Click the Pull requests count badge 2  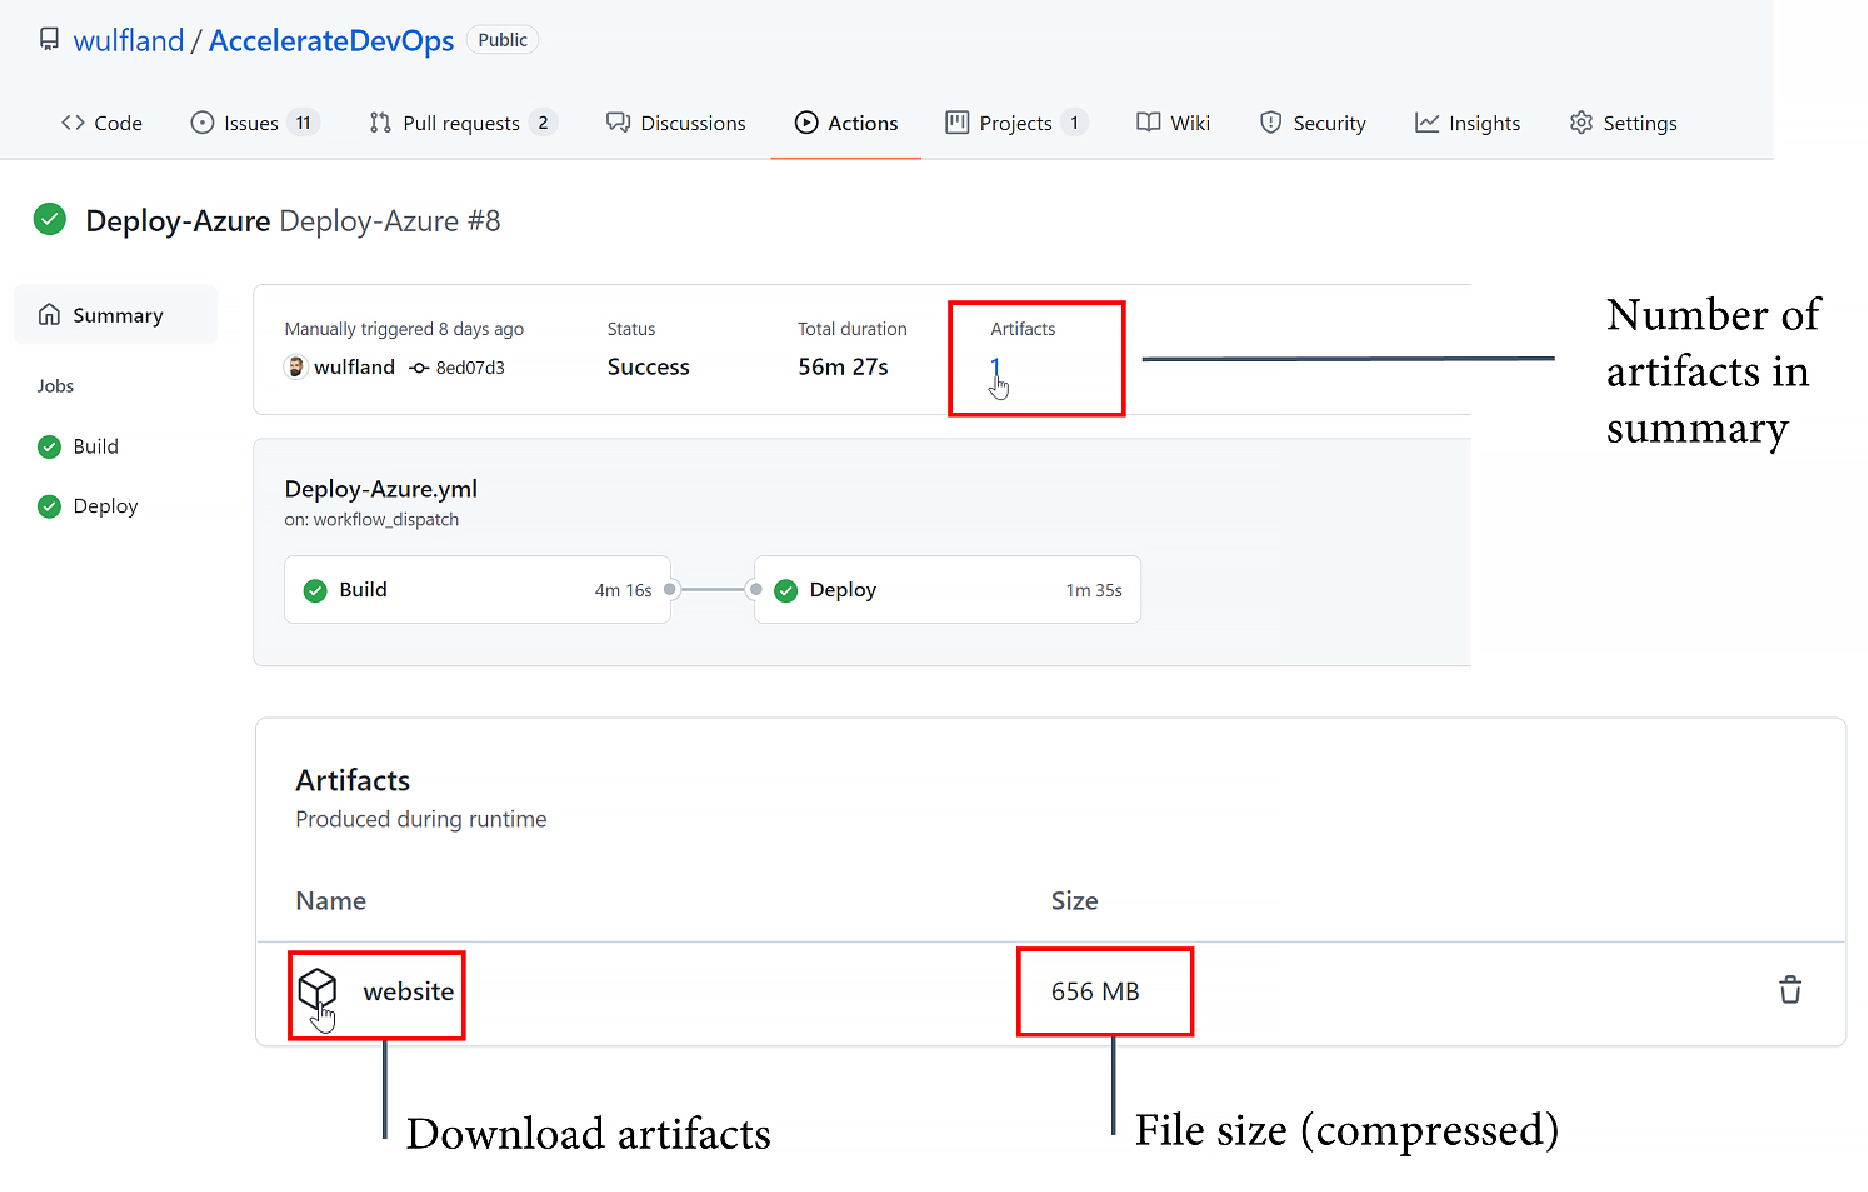coord(543,122)
